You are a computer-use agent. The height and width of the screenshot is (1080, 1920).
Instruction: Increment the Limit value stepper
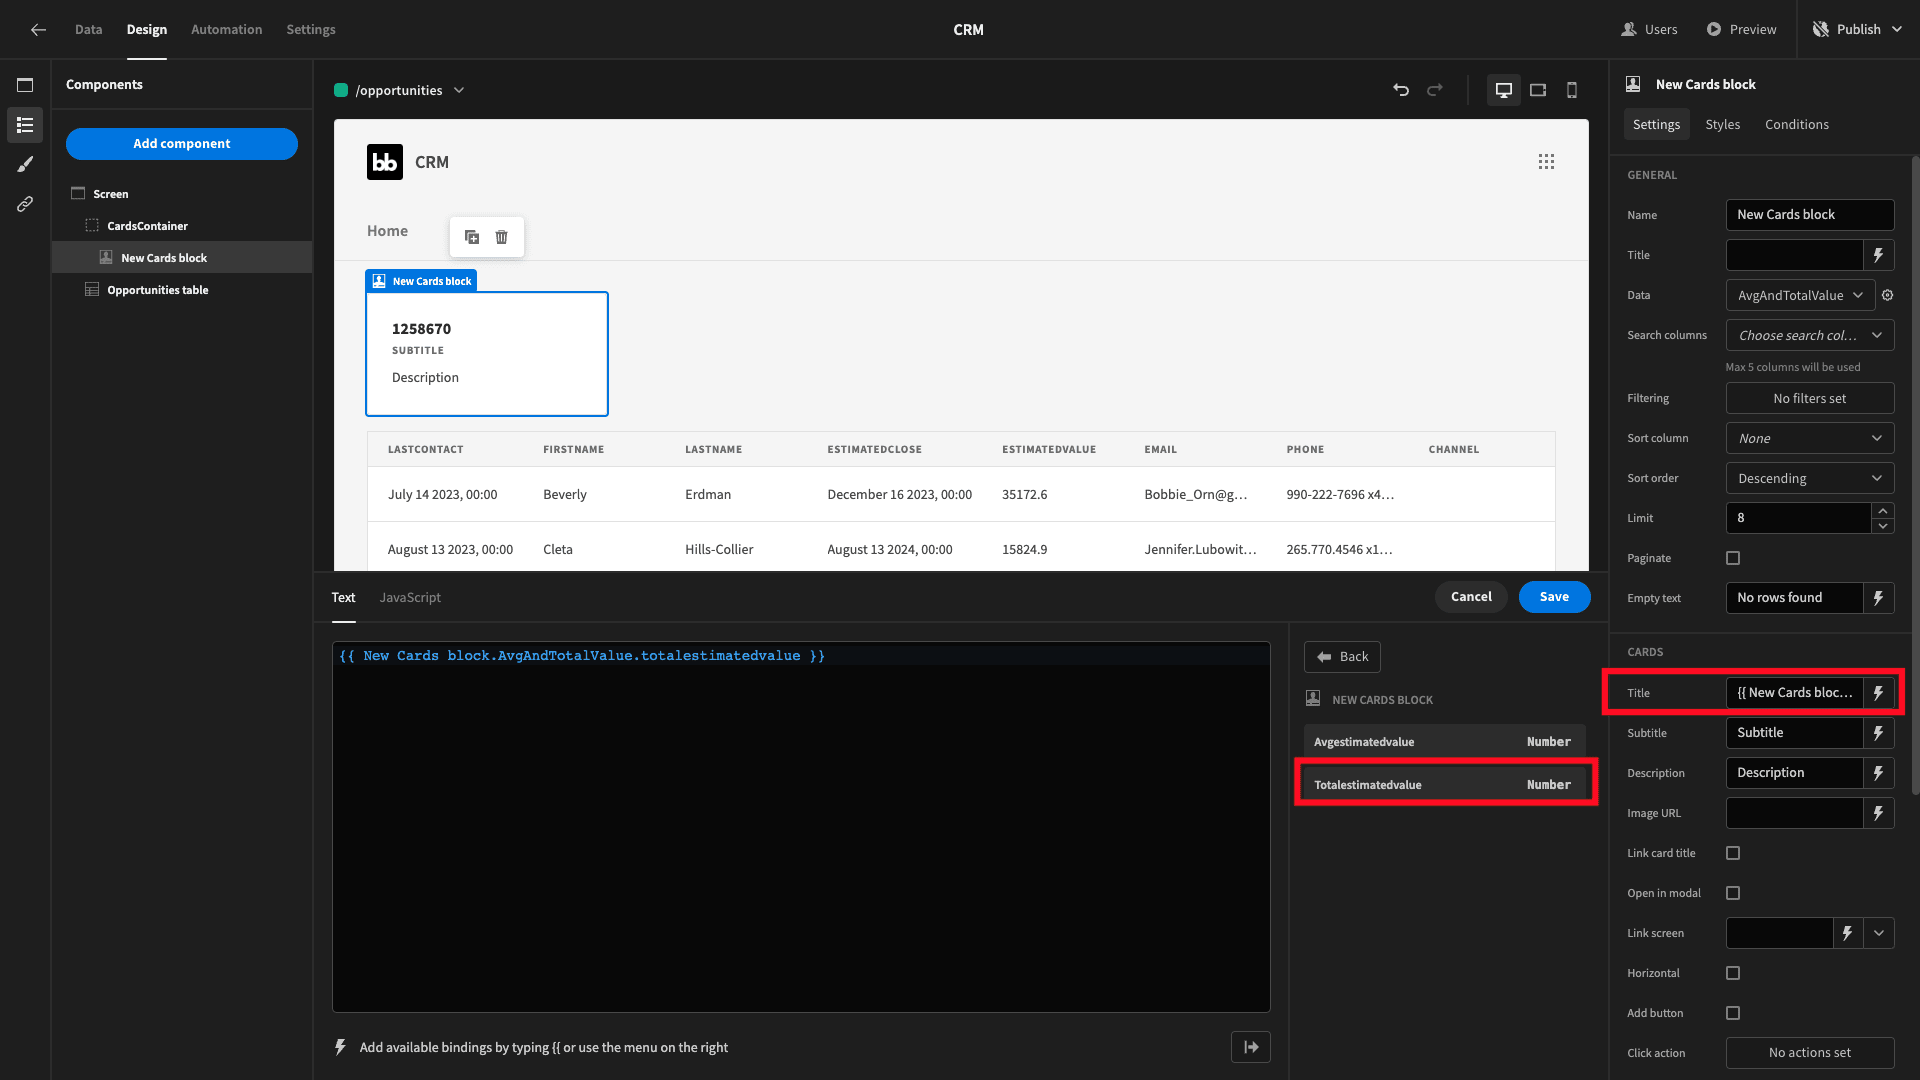[1882, 511]
